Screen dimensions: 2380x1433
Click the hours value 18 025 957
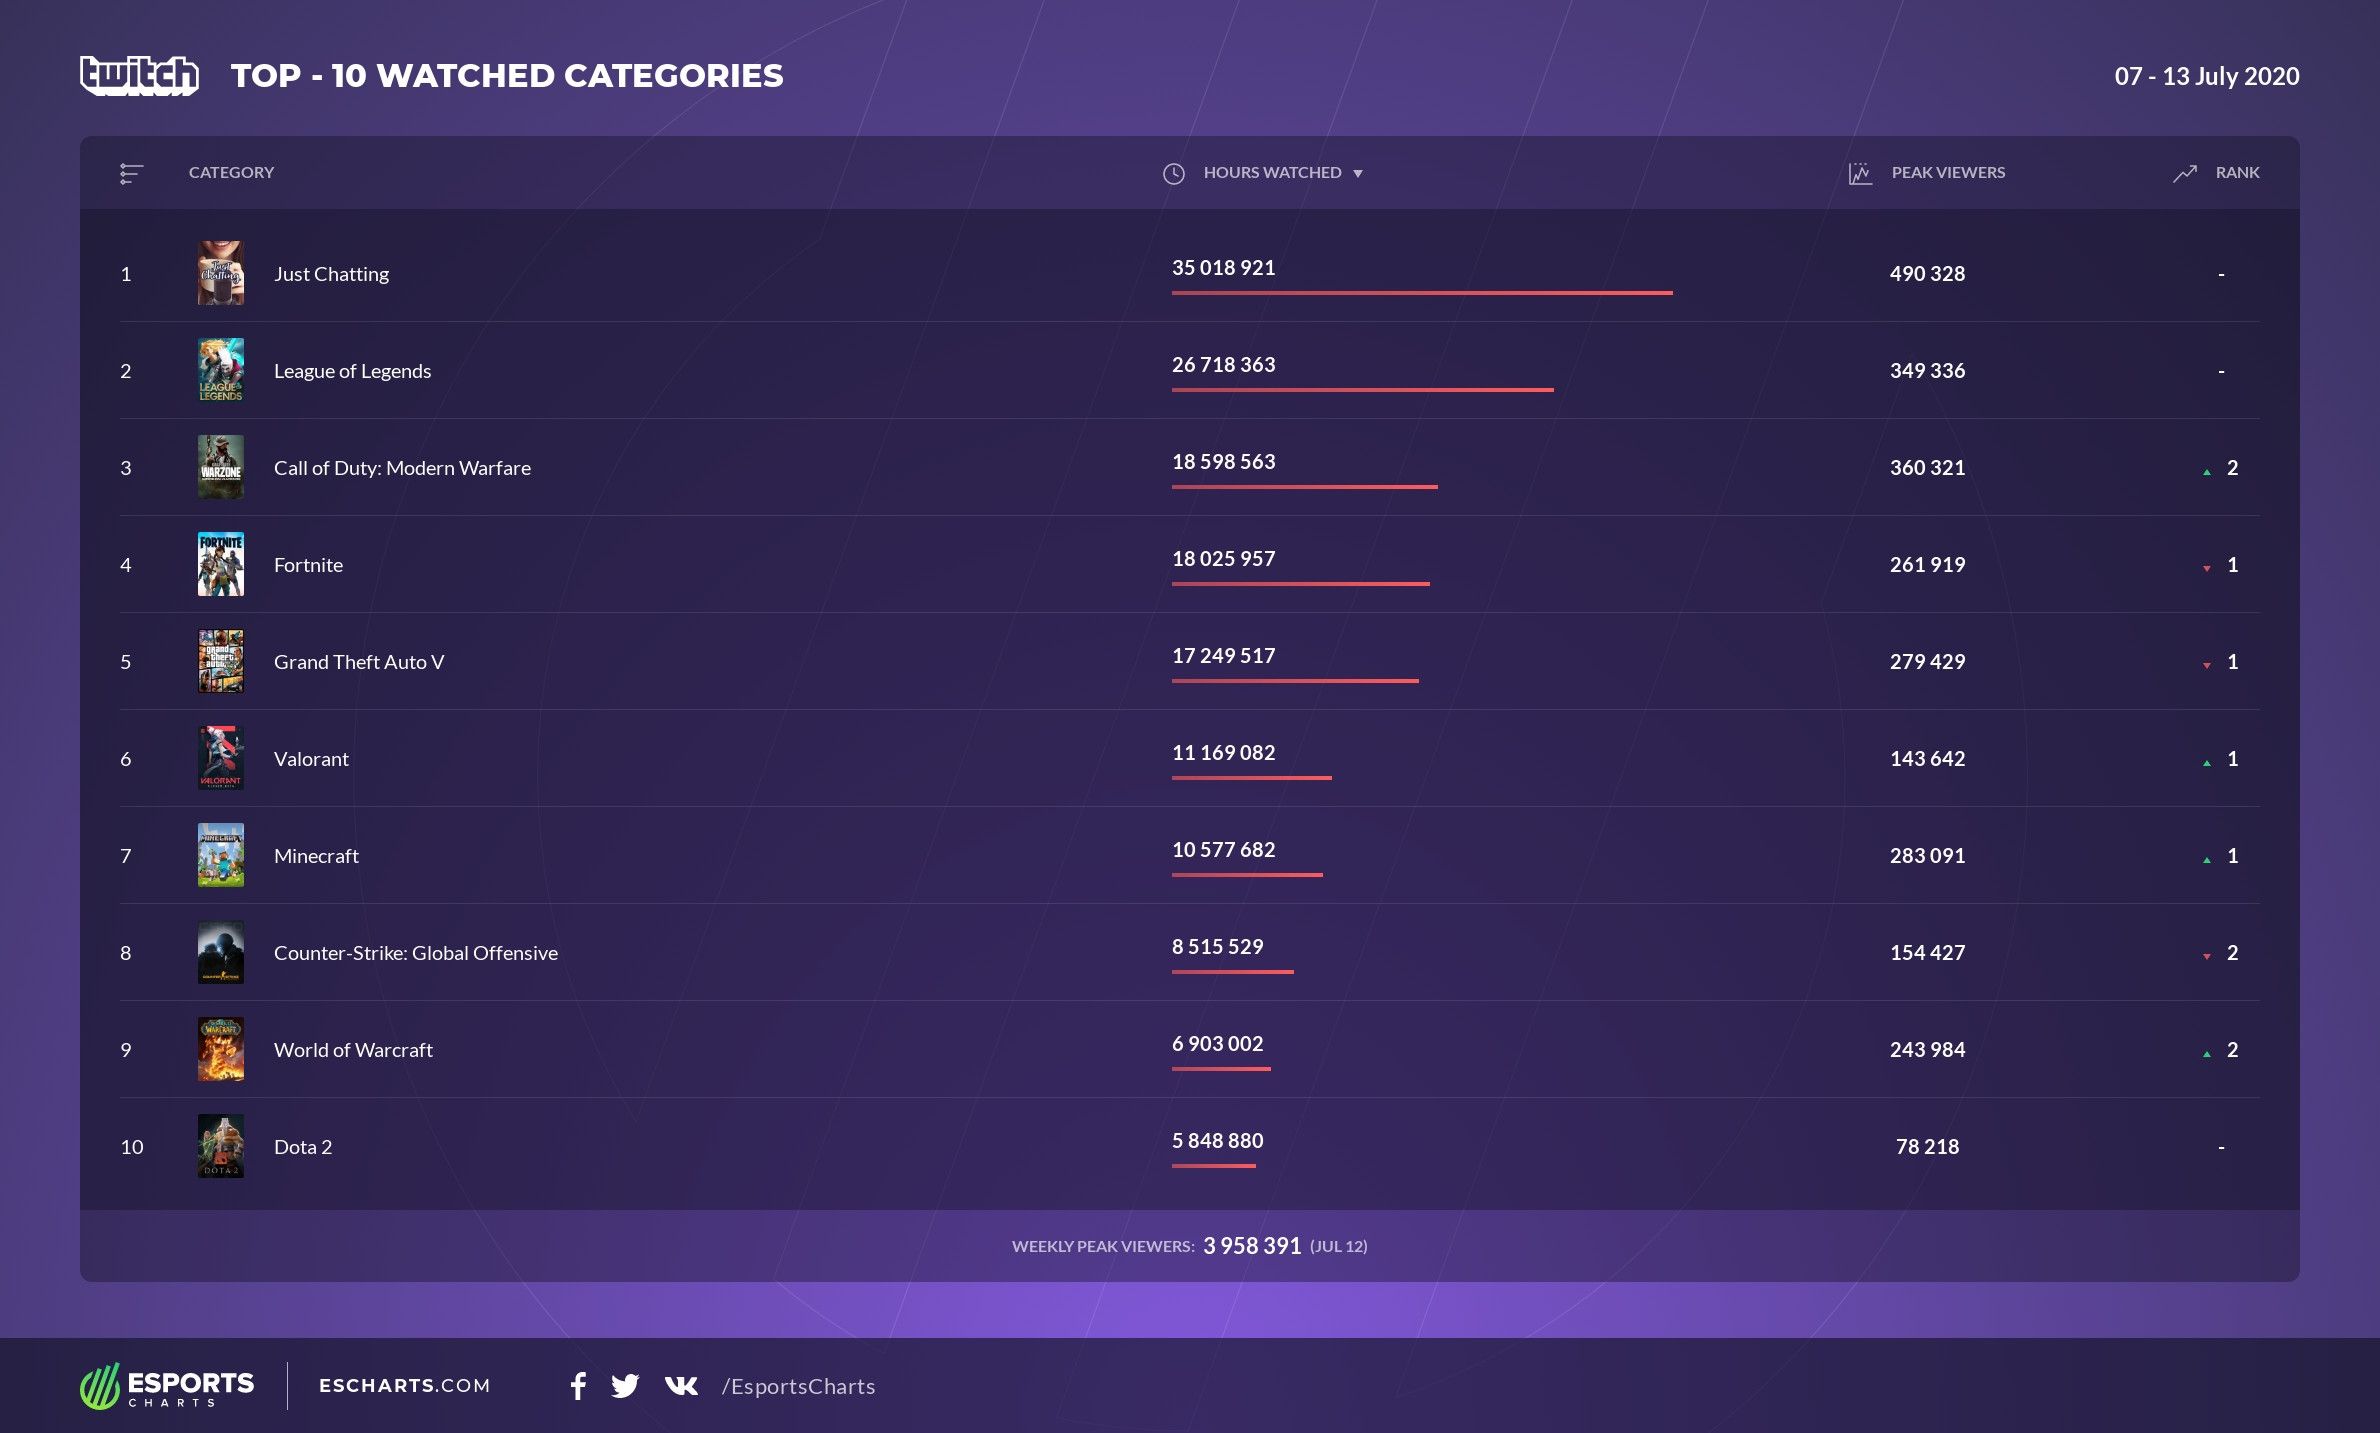click(x=1223, y=559)
